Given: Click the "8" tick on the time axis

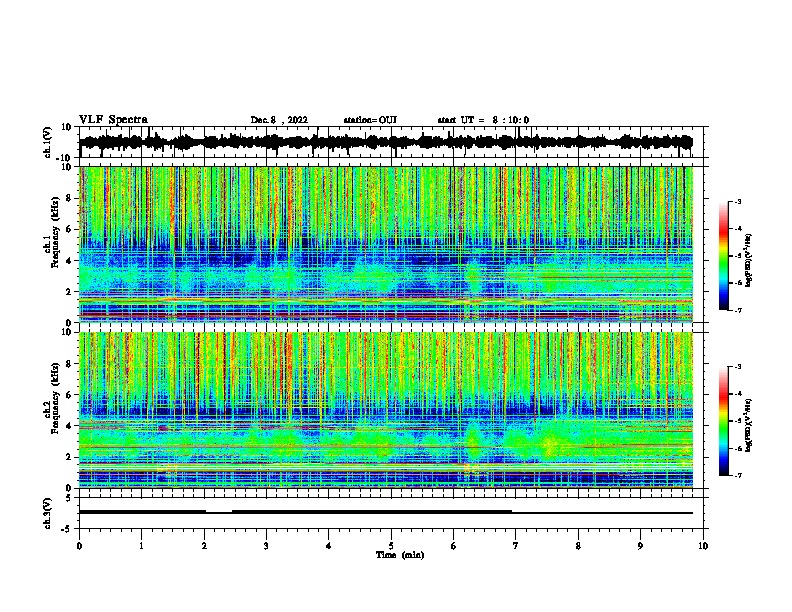Looking at the screenshot, I should tap(578, 546).
